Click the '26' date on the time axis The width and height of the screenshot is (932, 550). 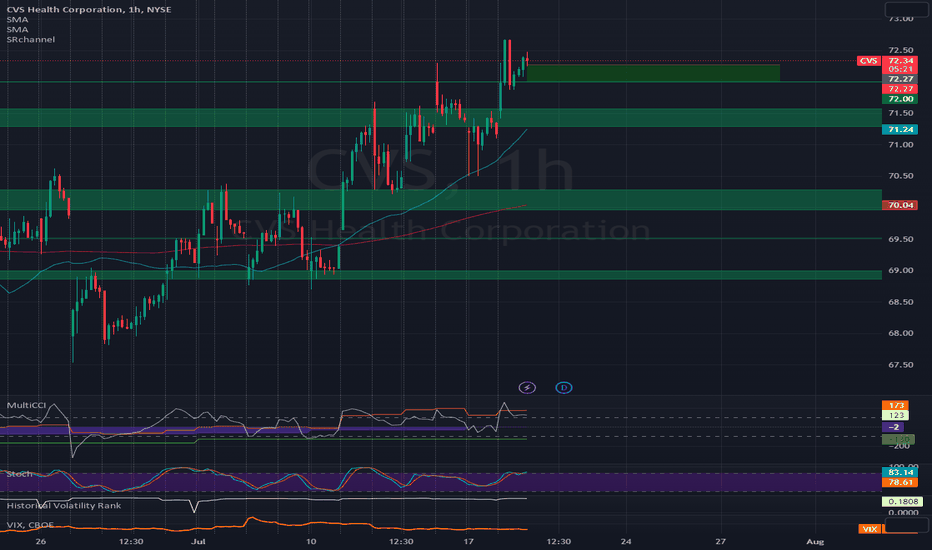click(x=40, y=542)
